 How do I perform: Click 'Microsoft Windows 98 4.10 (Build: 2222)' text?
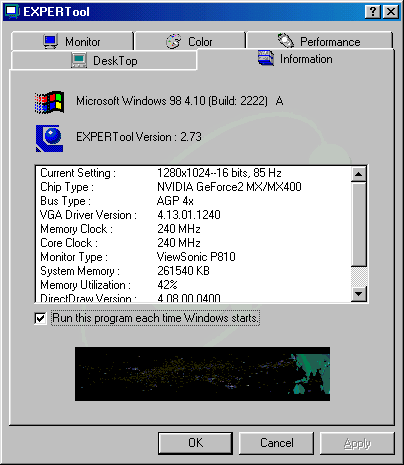(172, 101)
